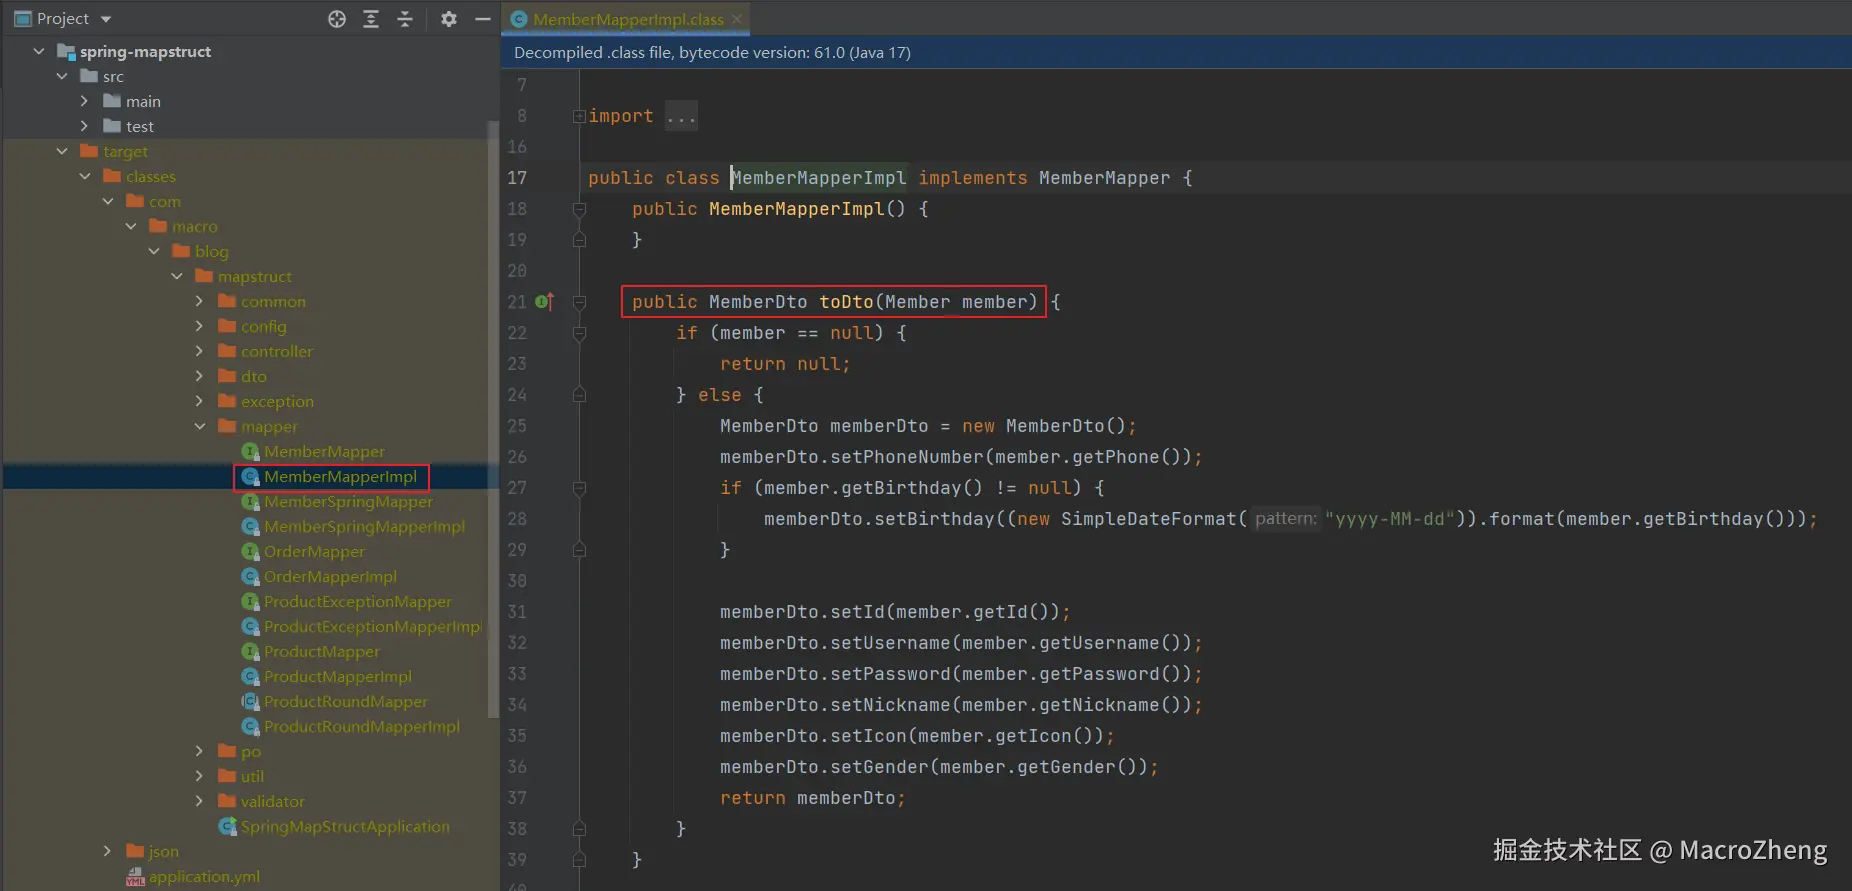Expand the util package
The image size is (1852, 891).
point(199,776)
